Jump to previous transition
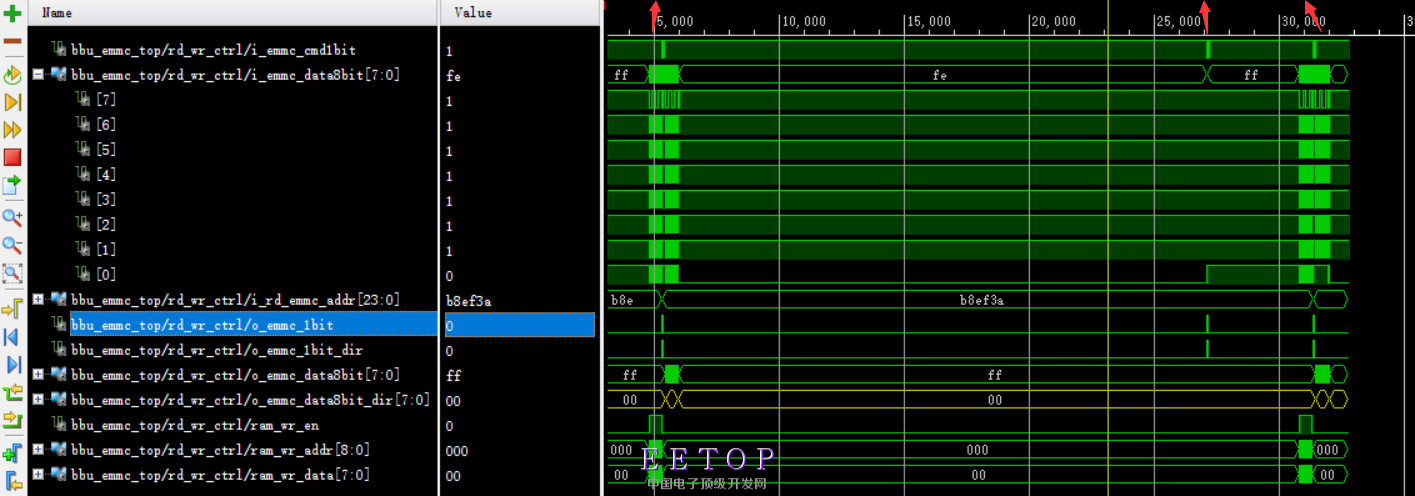Image resolution: width=1415 pixels, height=496 pixels. tap(12, 392)
